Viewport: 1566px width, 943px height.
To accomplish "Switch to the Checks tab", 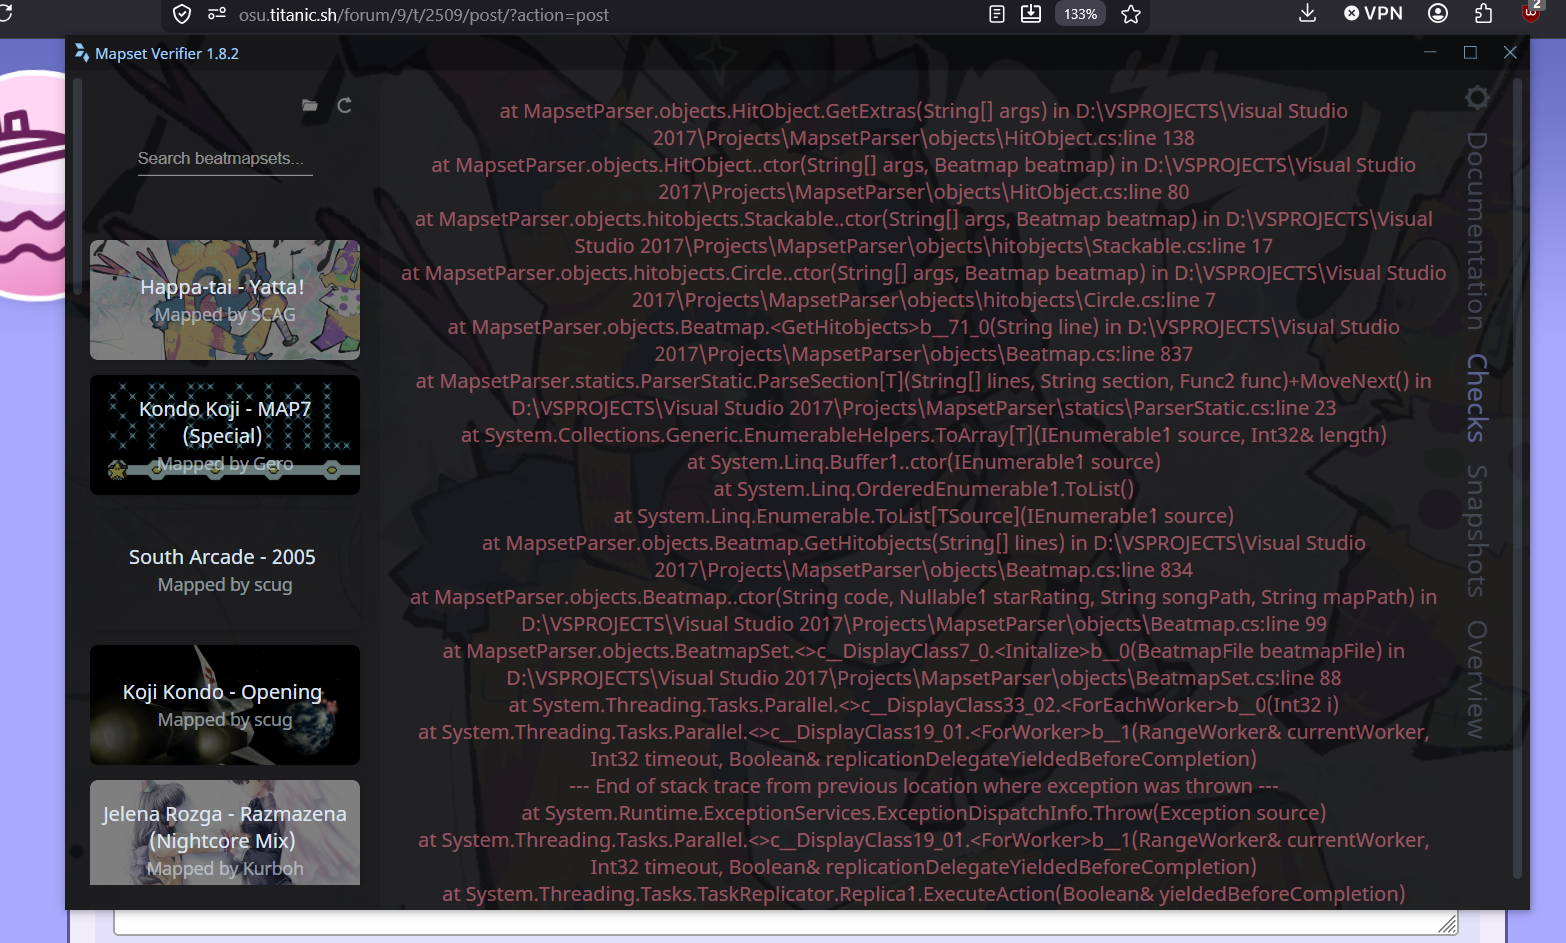I will click(x=1477, y=398).
